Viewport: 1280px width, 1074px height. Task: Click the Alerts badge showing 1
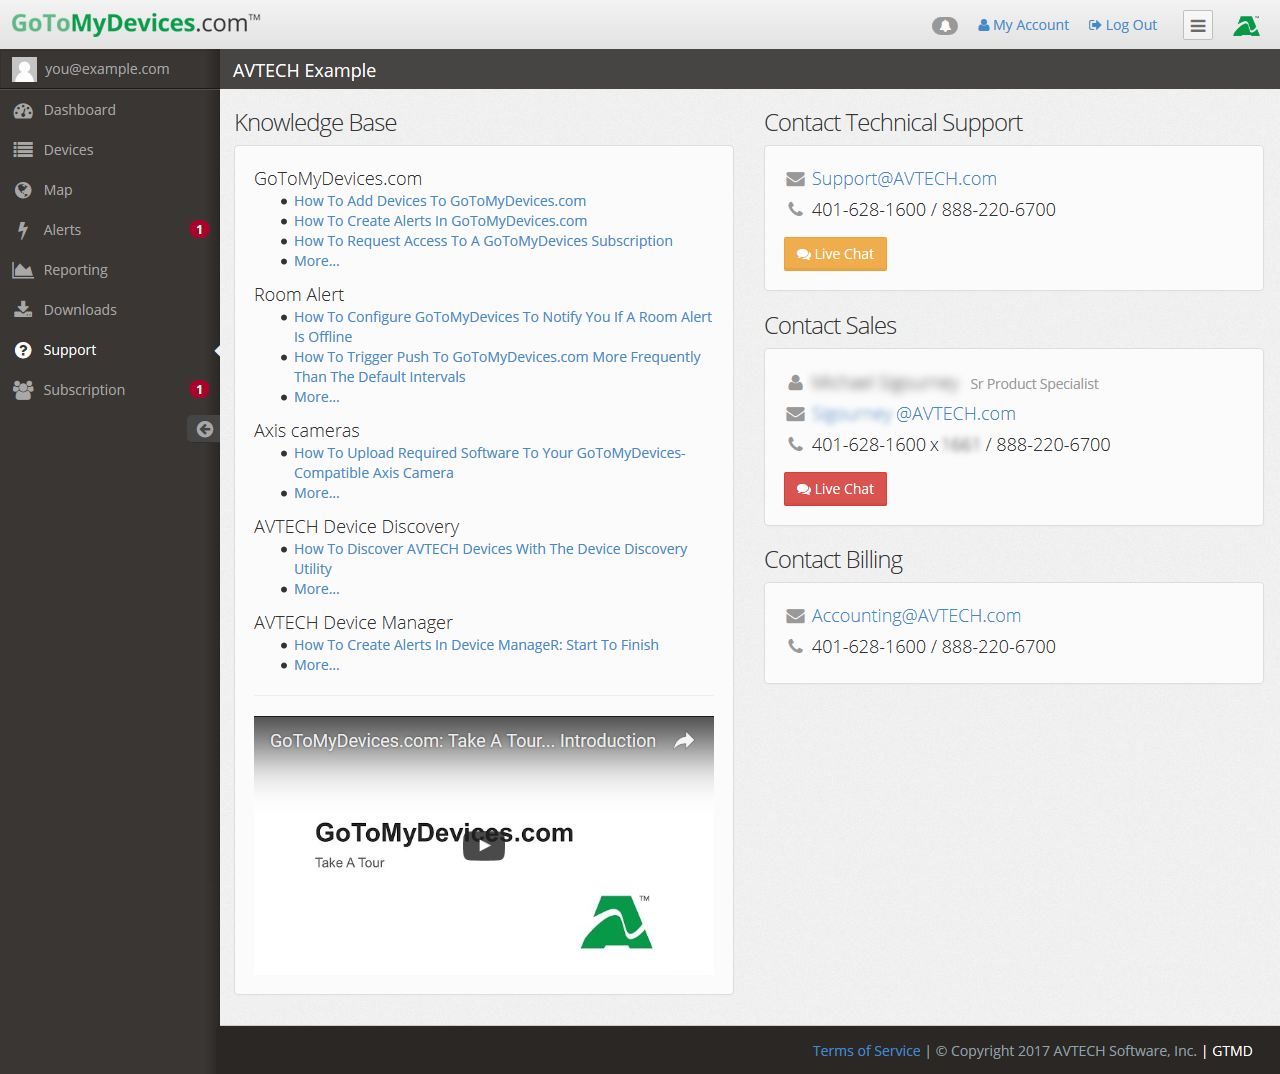tap(199, 230)
